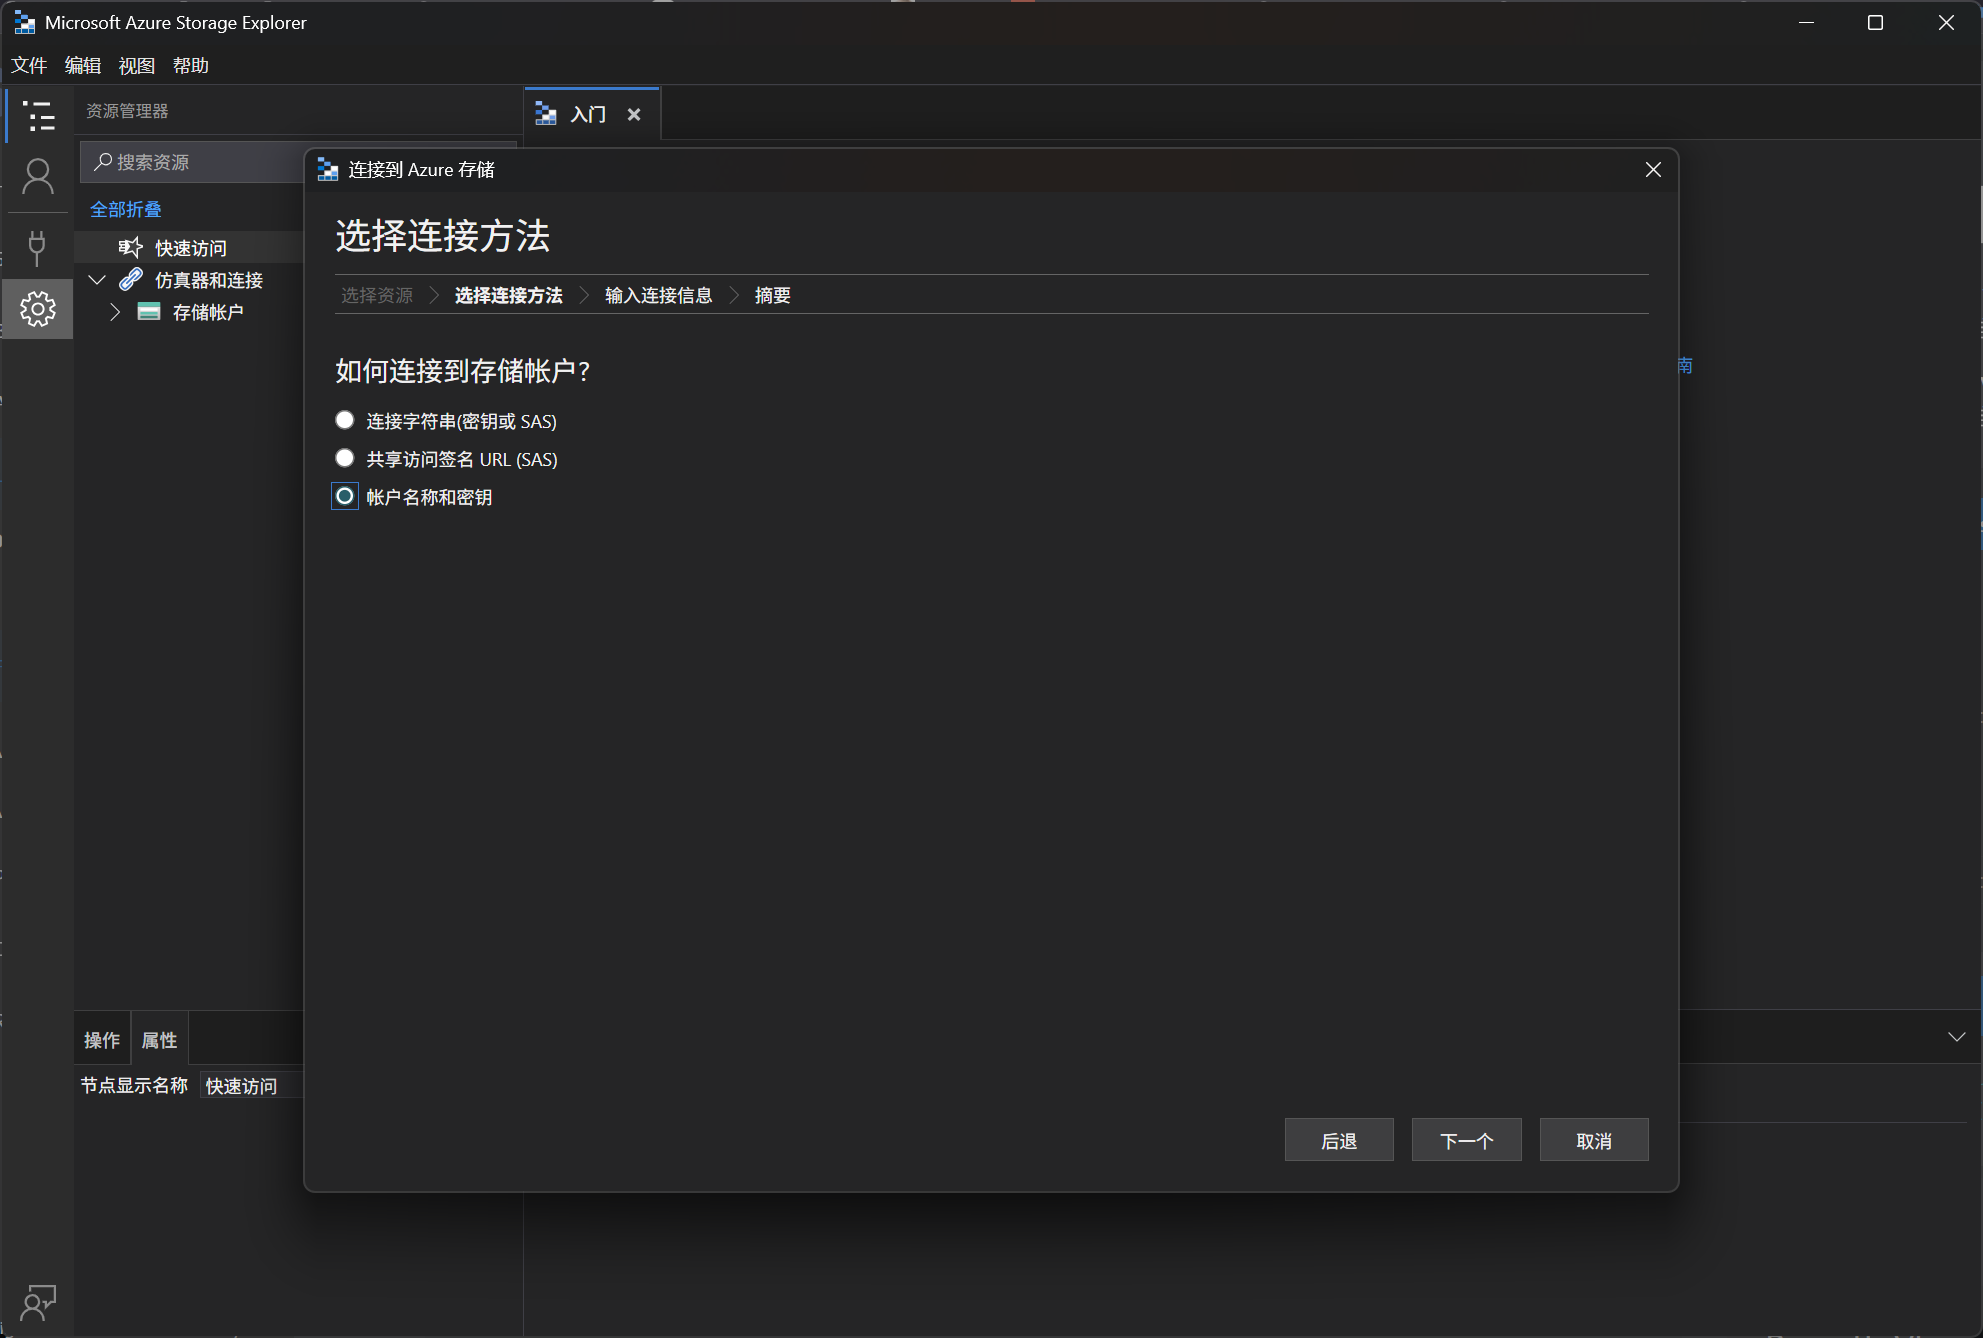Image resolution: width=1983 pixels, height=1338 pixels.
Task: Click the 下一个 button
Action: [x=1466, y=1140]
